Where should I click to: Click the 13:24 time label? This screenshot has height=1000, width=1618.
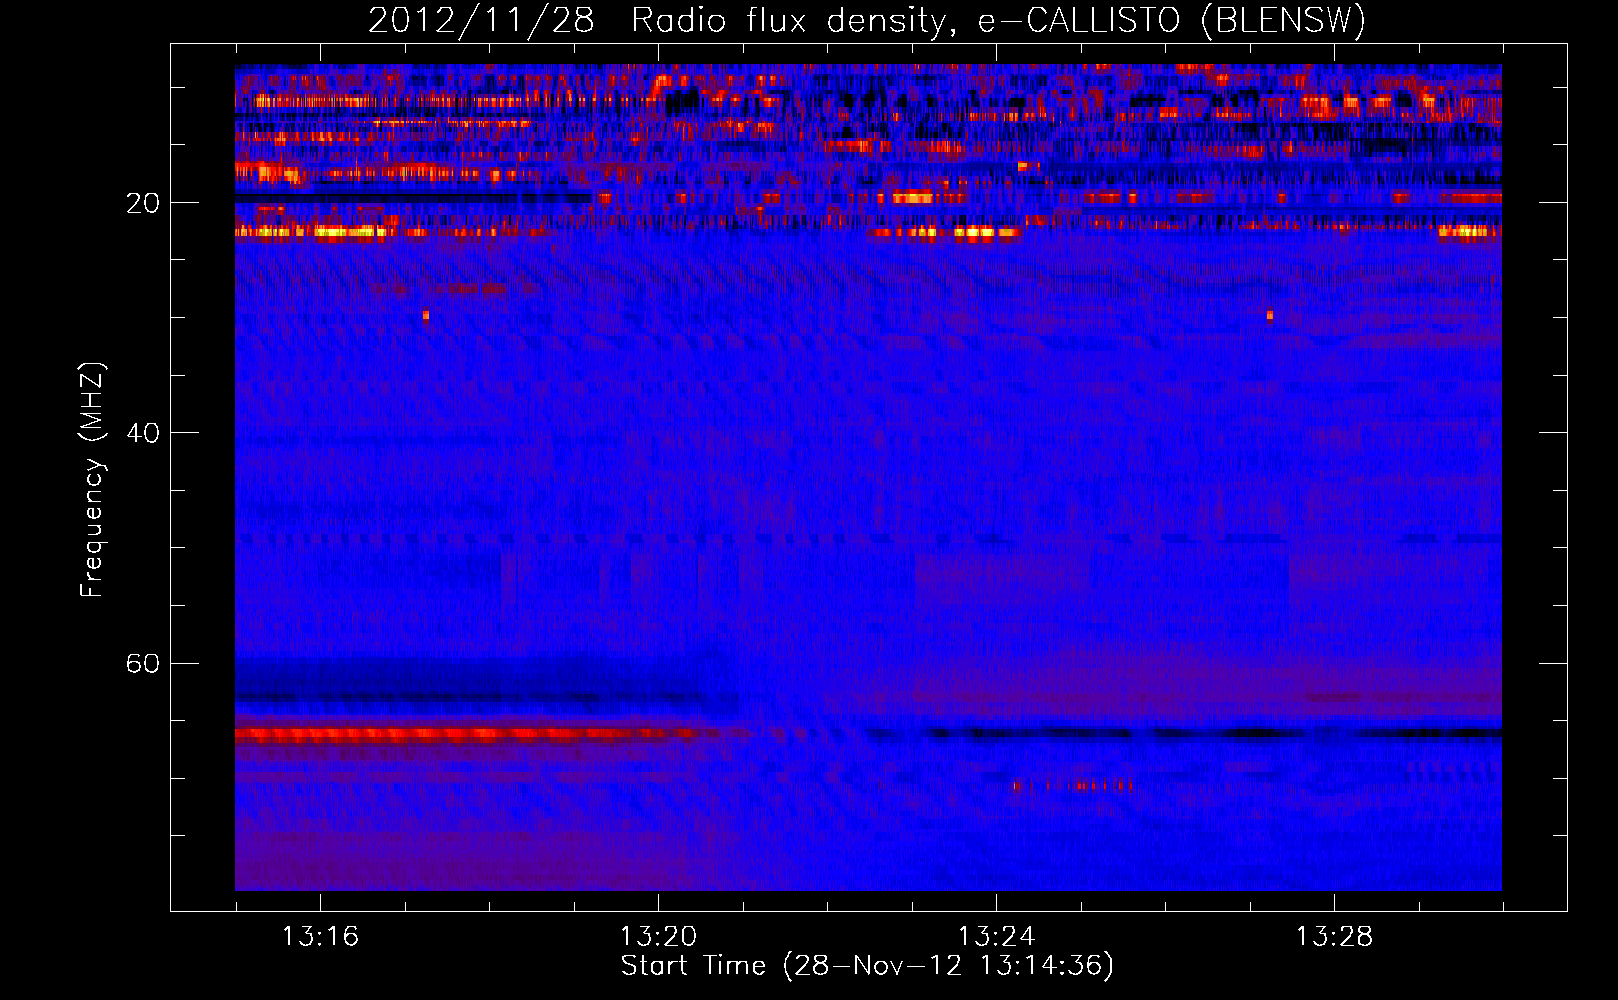pos(996,936)
